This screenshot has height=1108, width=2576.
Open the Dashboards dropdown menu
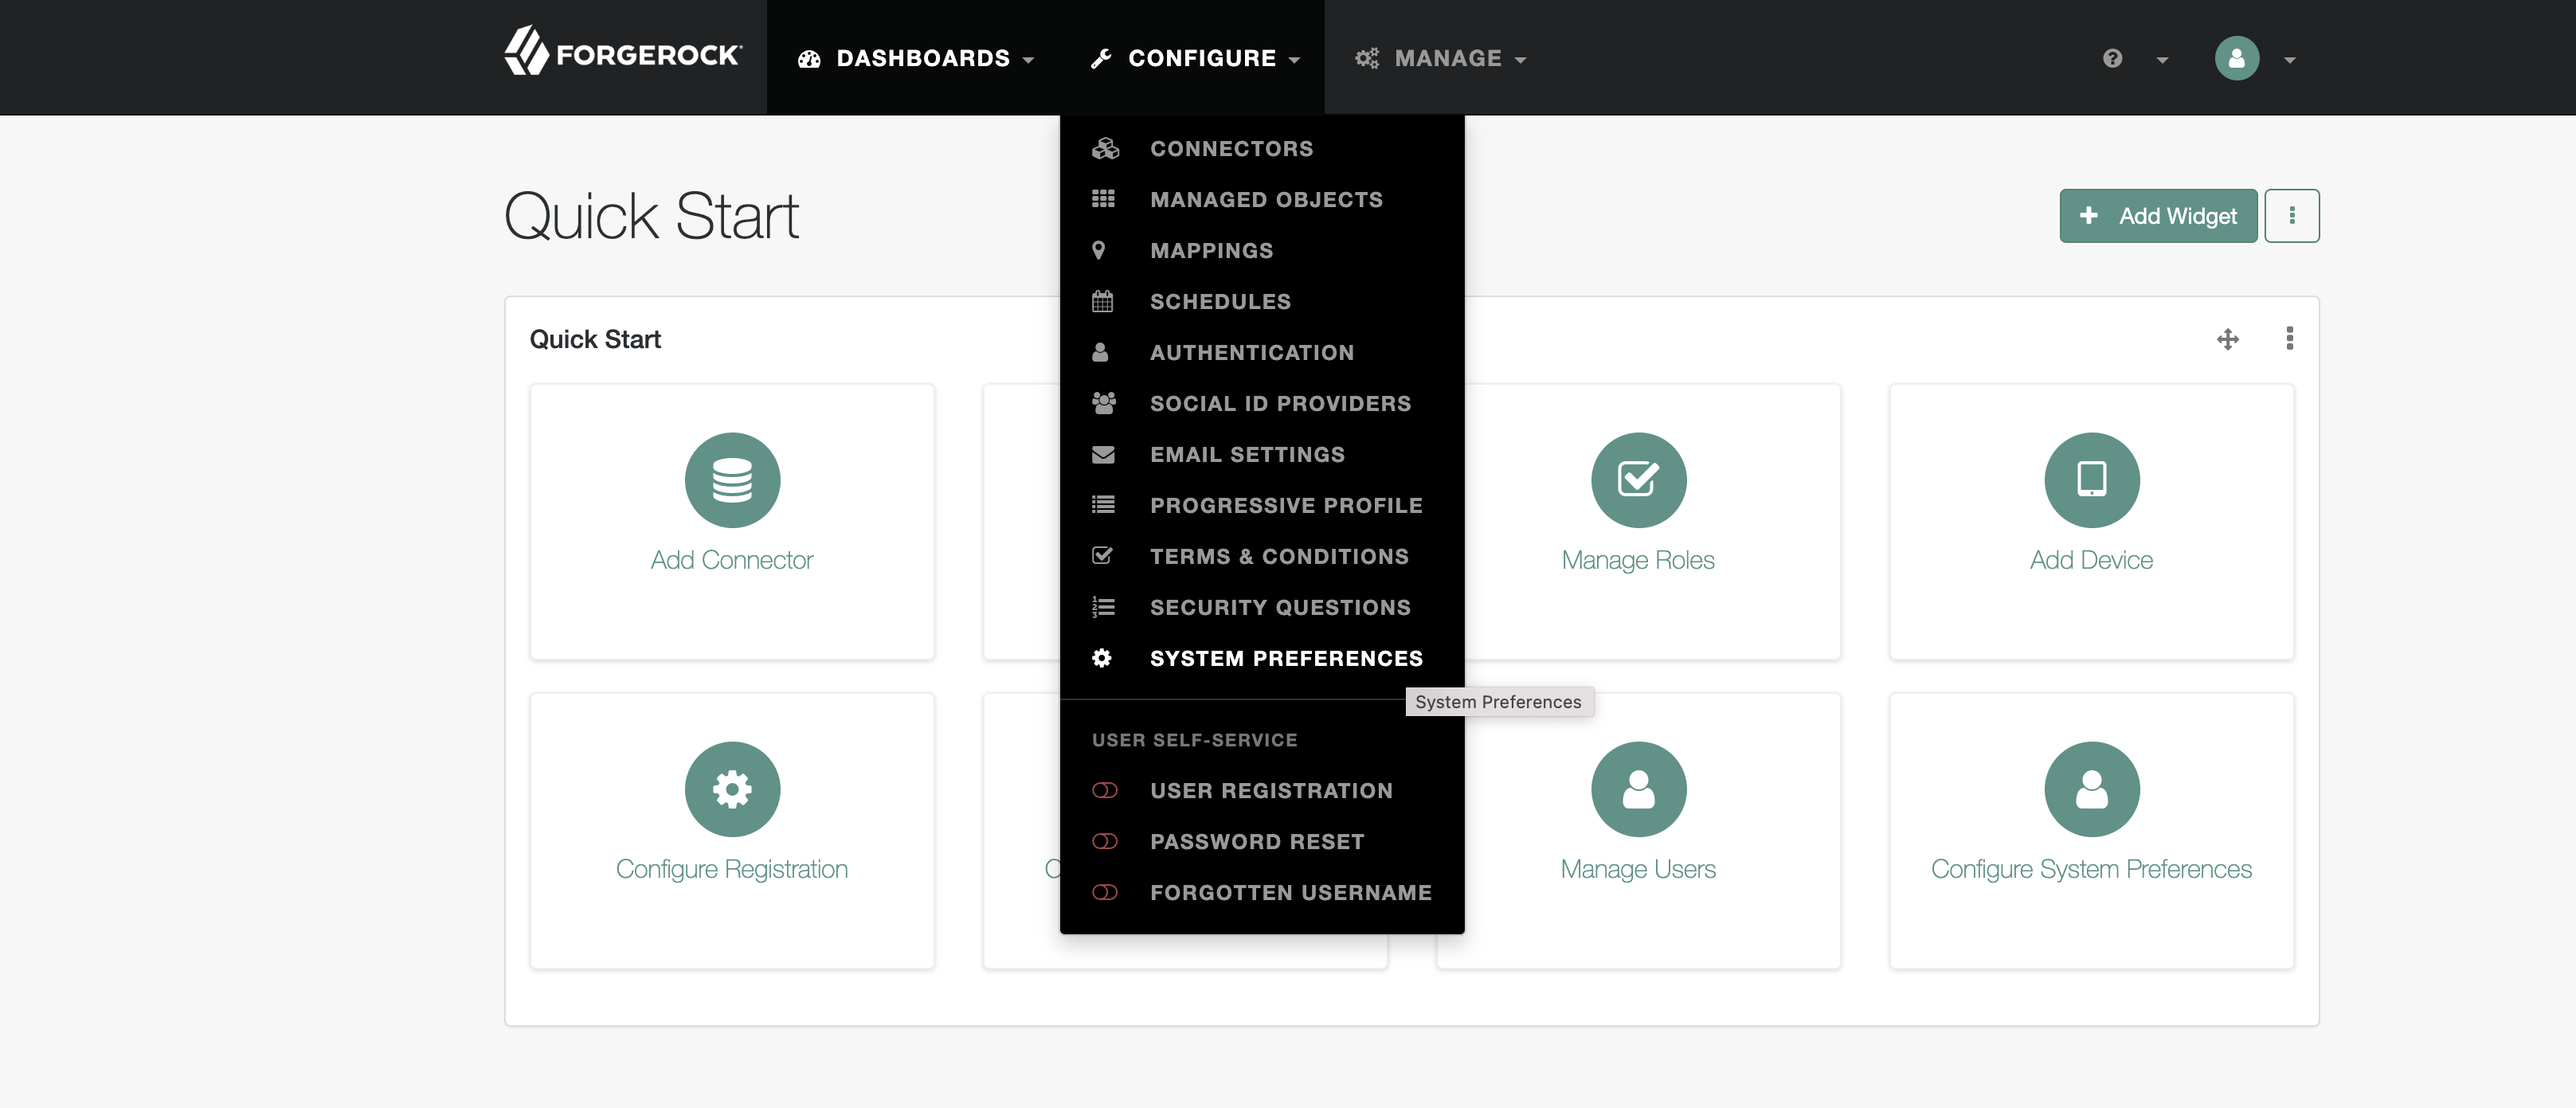pyautogui.click(x=916, y=59)
